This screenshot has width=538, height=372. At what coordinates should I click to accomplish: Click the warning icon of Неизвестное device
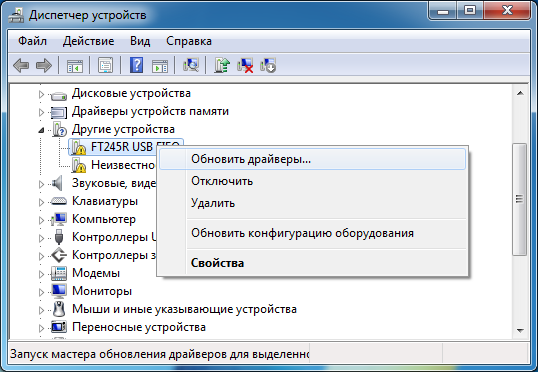click(78, 165)
